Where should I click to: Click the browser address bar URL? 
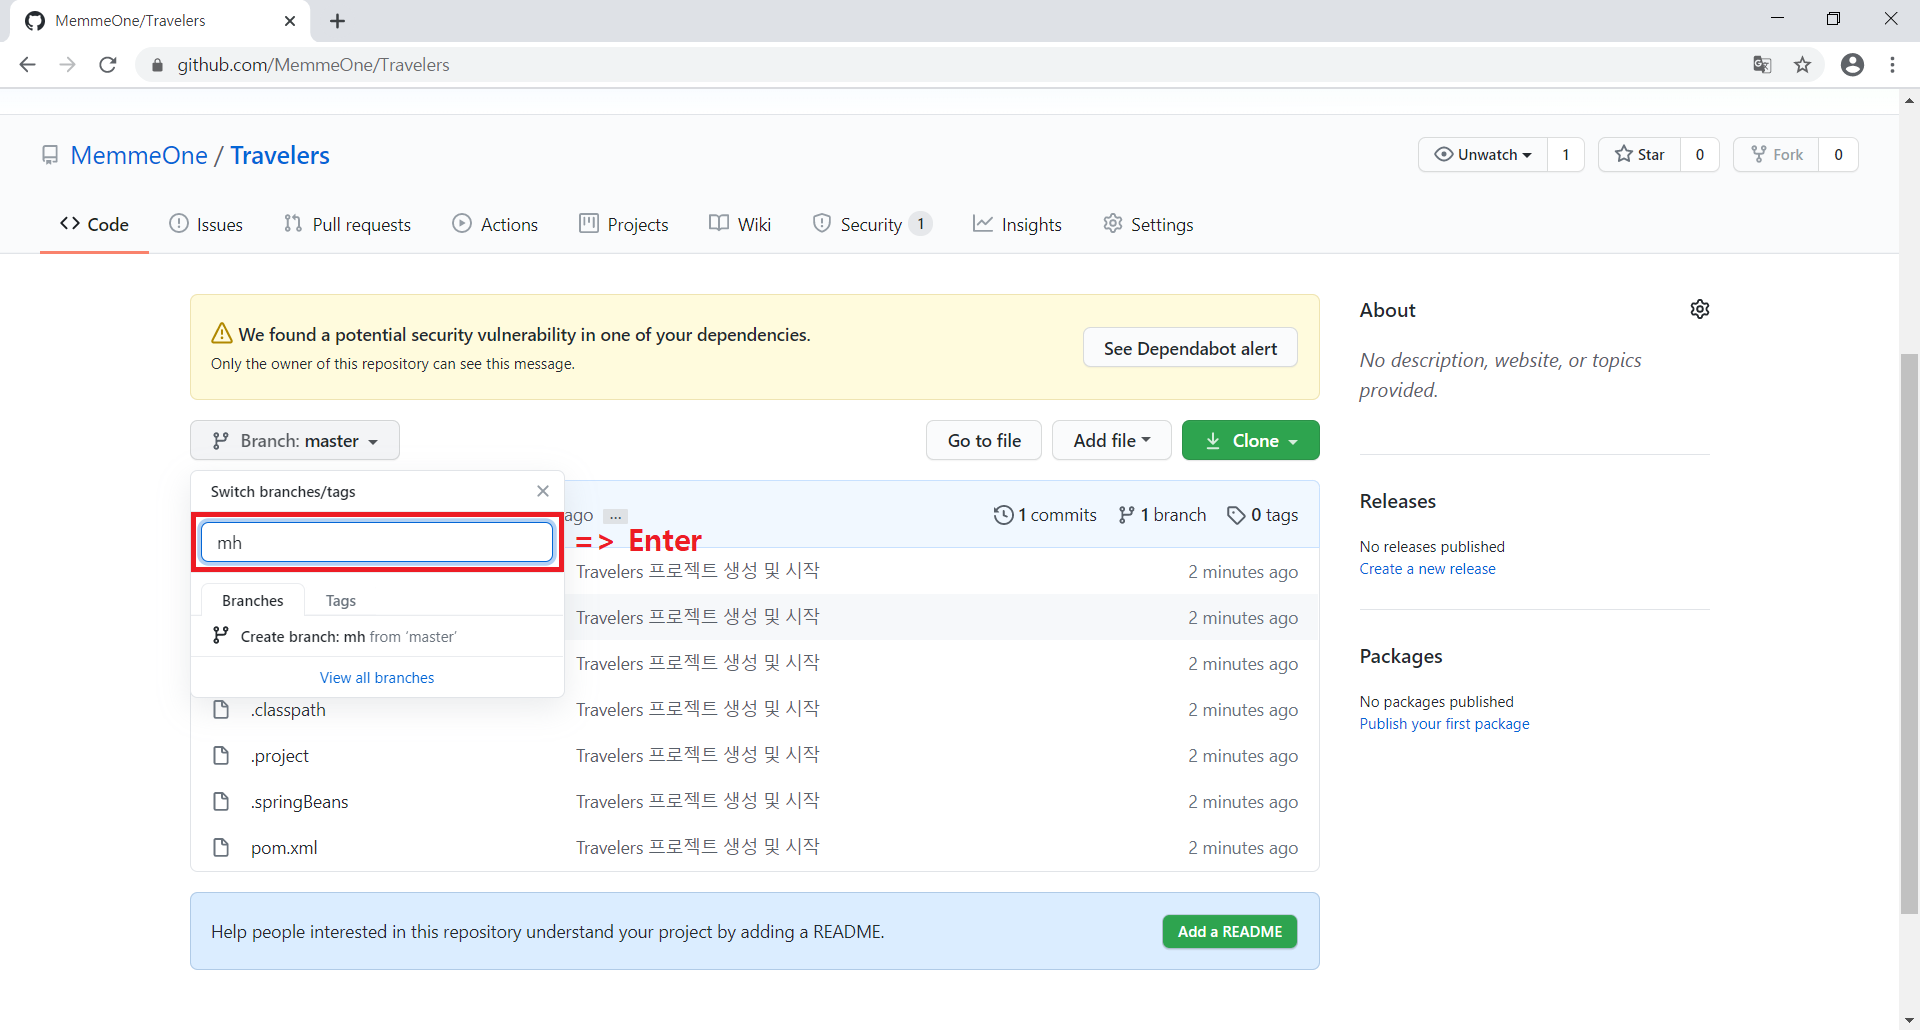pyautogui.click(x=313, y=65)
